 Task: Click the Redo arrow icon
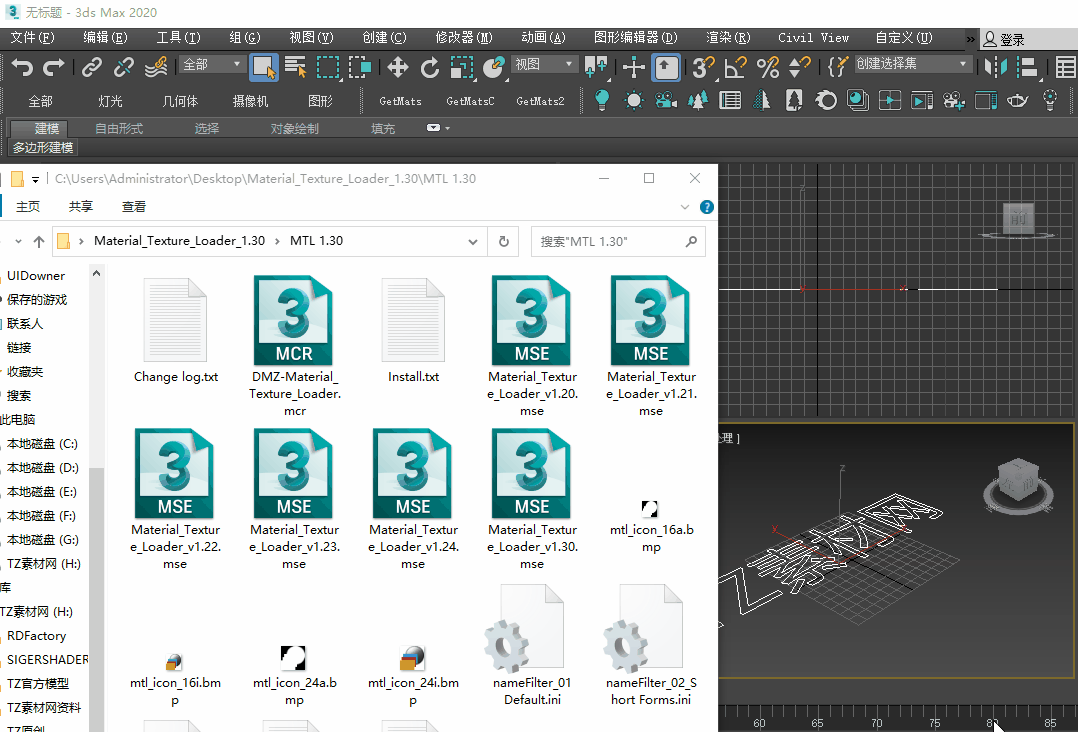(x=54, y=67)
